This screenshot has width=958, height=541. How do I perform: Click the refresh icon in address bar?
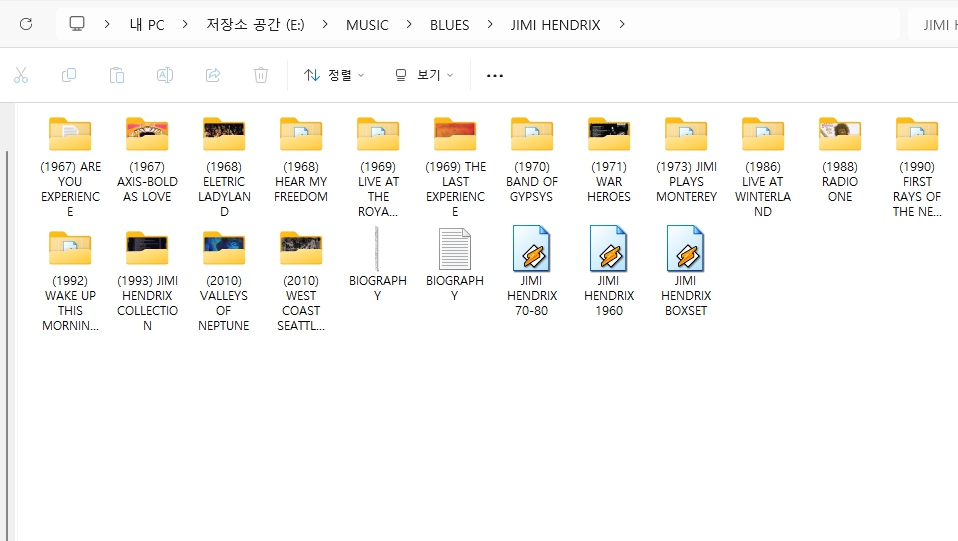pyautogui.click(x=26, y=24)
